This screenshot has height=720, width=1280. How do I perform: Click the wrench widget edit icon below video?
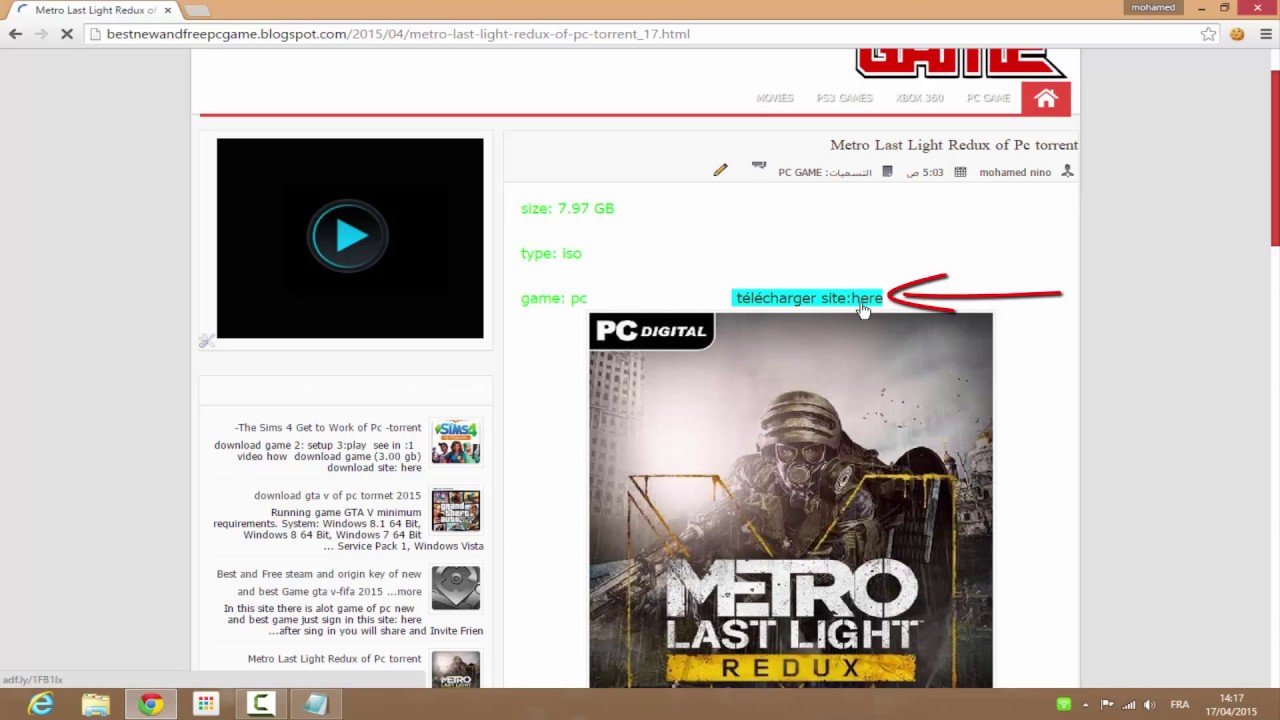[207, 341]
